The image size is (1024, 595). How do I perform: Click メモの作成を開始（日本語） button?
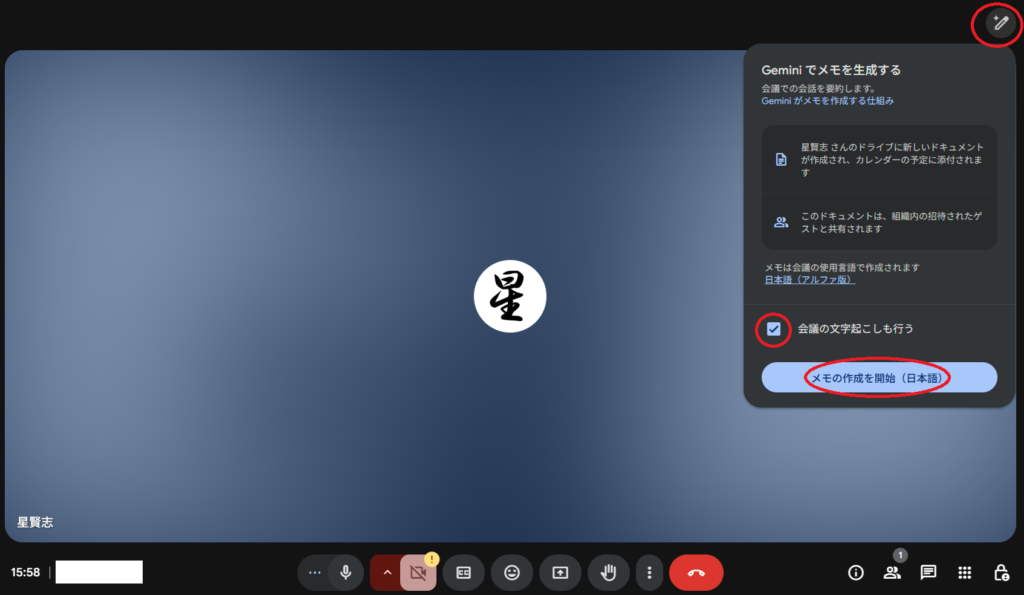point(879,378)
